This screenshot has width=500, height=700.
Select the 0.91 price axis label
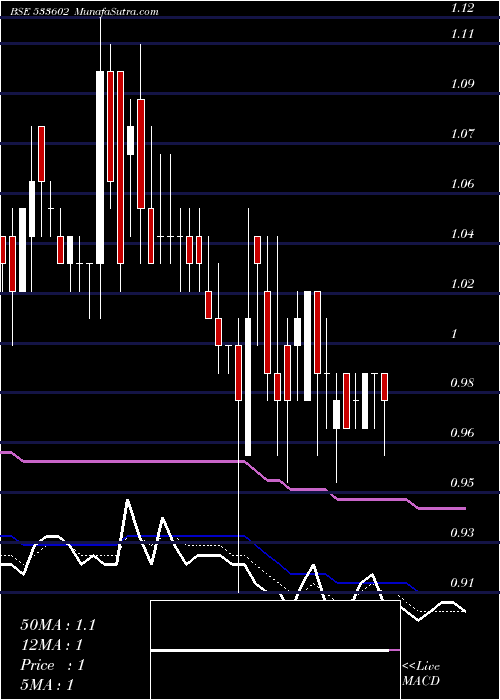tap(463, 583)
